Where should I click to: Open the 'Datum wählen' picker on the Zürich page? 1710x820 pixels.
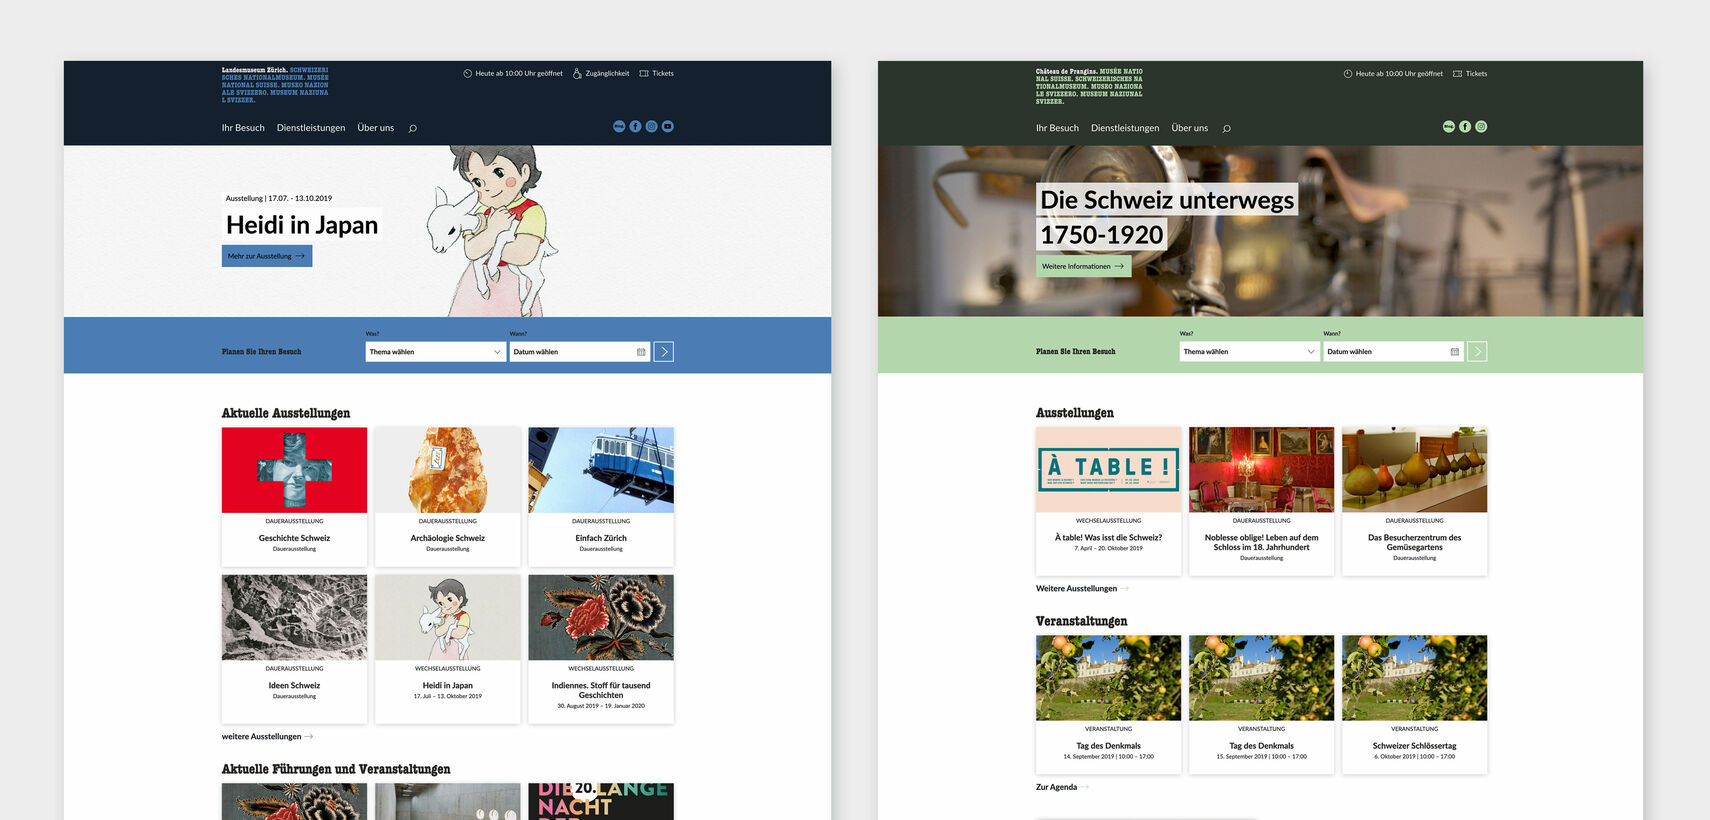580,352
